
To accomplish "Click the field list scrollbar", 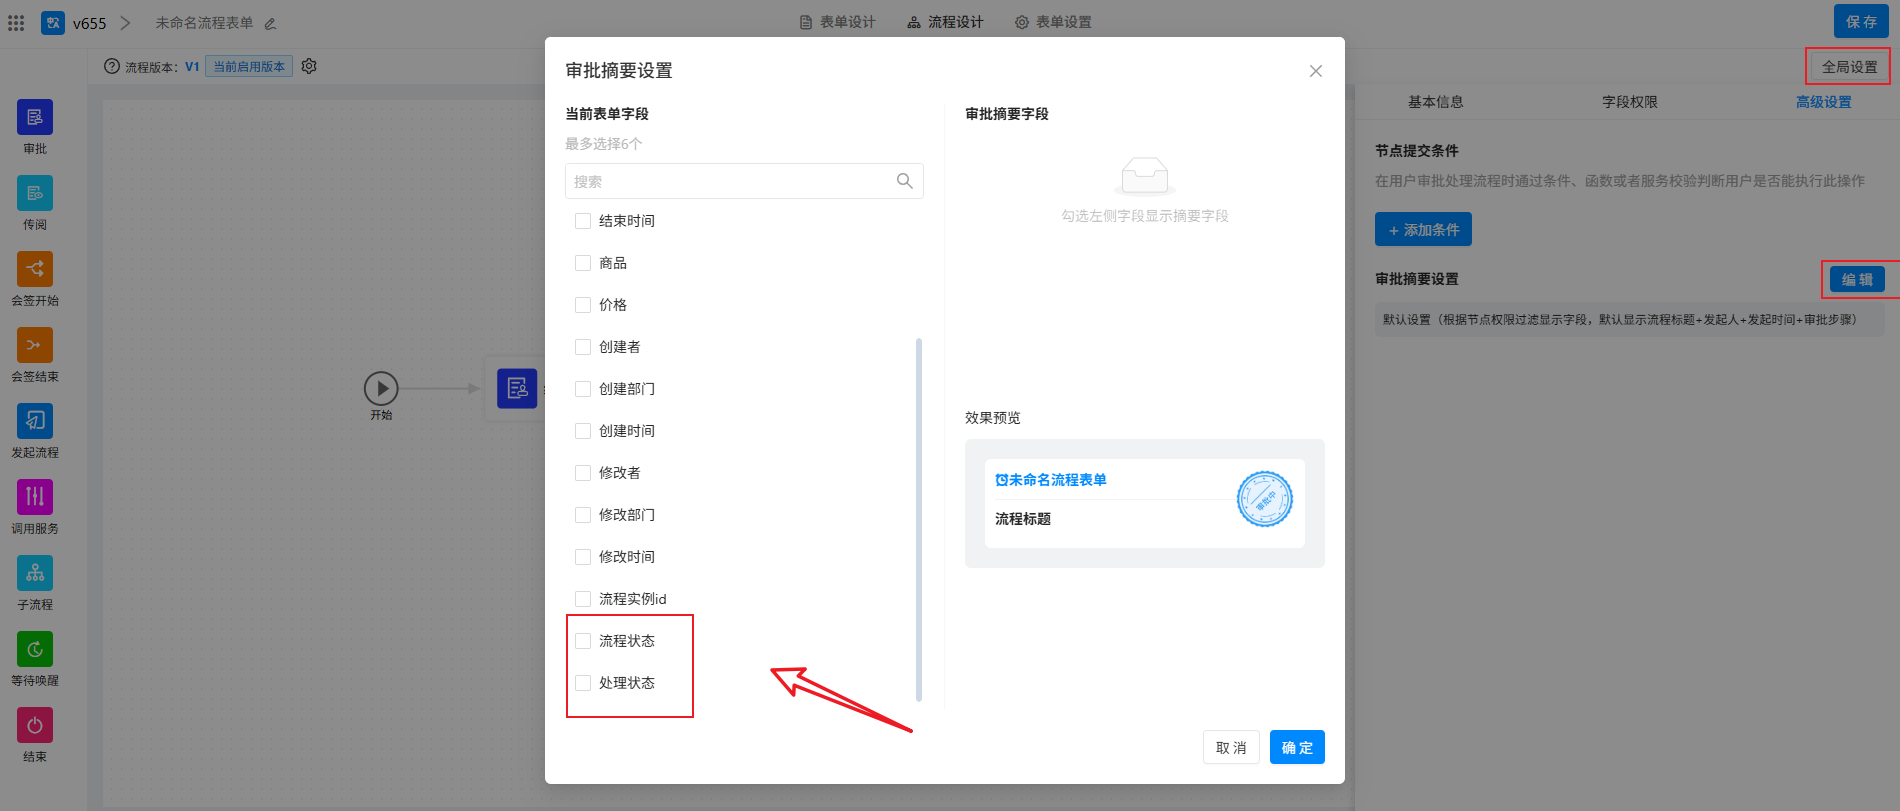I will pyautogui.click(x=919, y=520).
